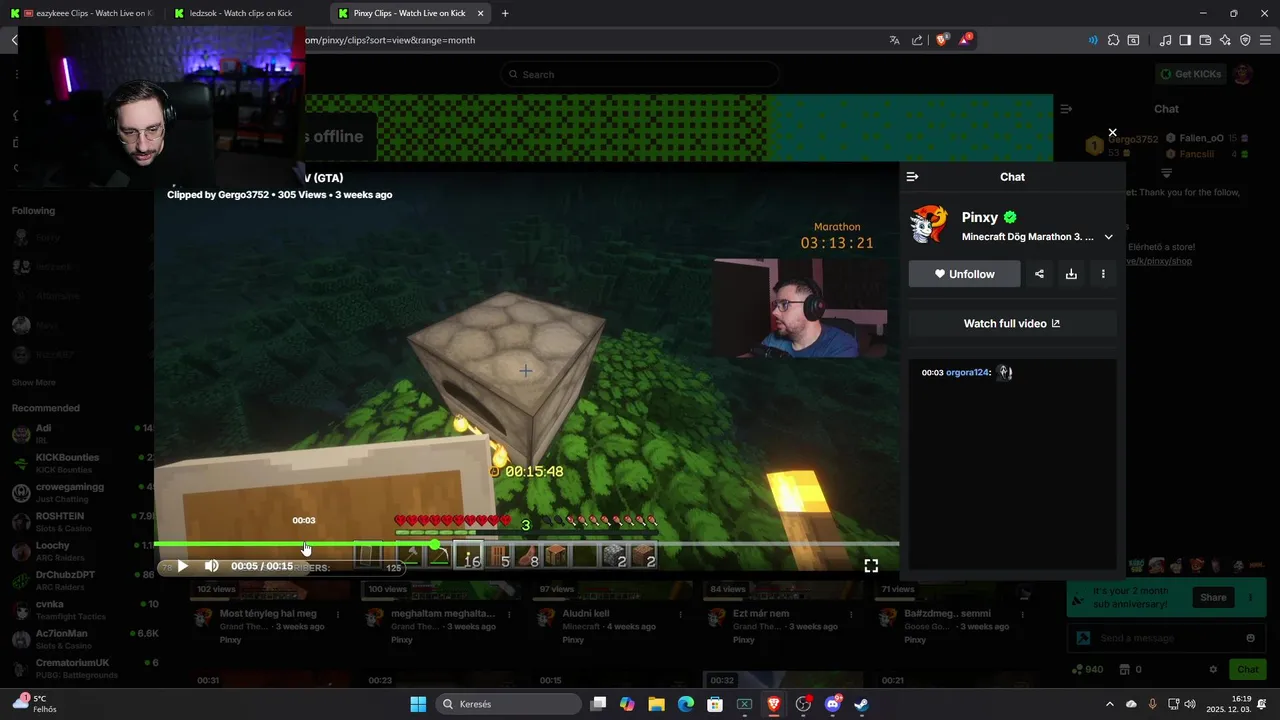Open the system volume tray icon
1280x720 pixels.
coord(1189,704)
